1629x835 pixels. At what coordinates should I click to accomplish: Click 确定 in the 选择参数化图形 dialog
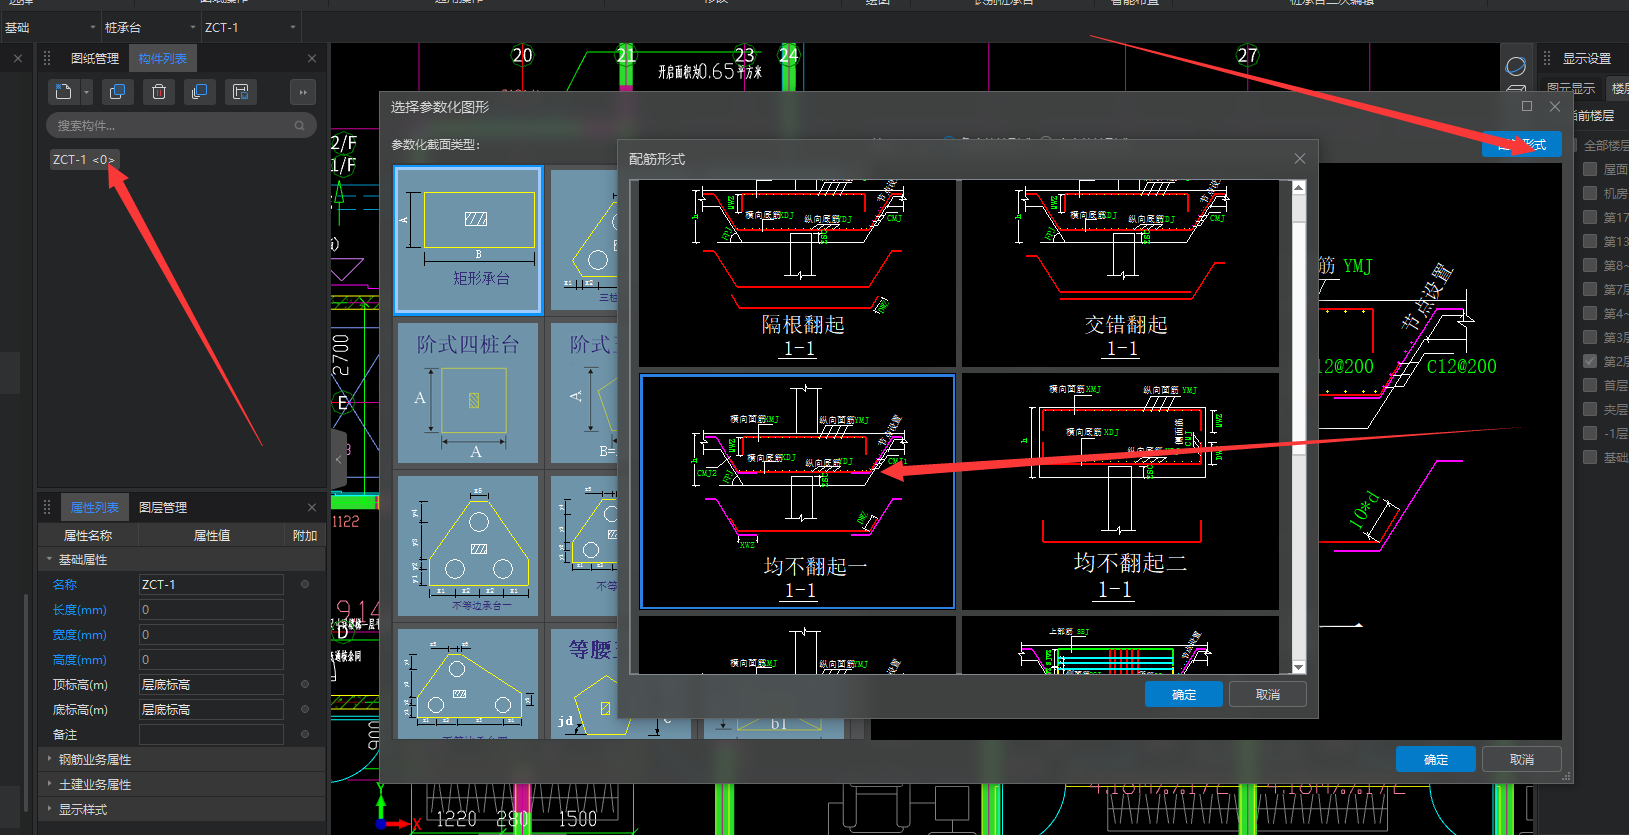1435,759
